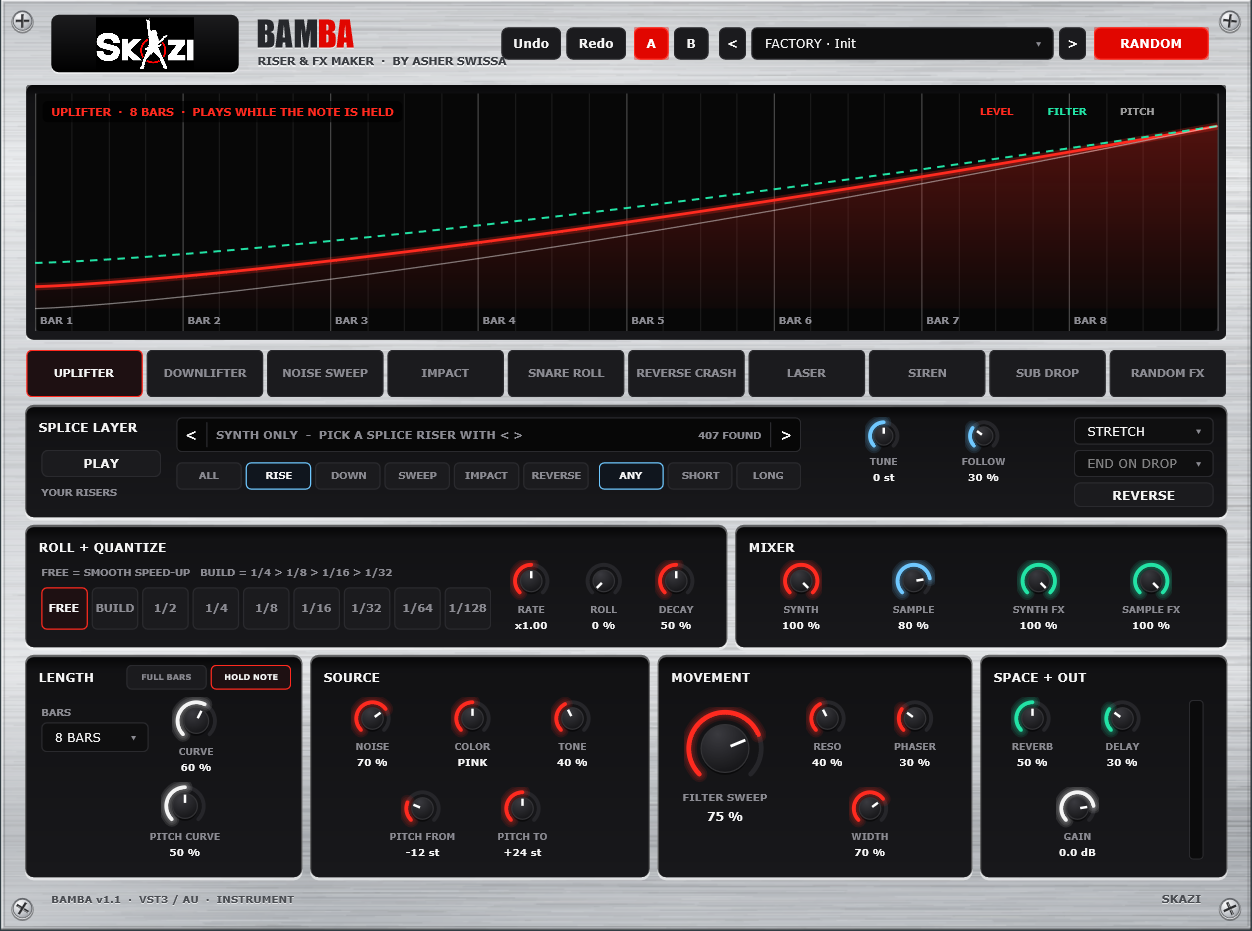Image resolution: width=1252 pixels, height=931 pixels.
Task: Click Play in the Splice Layer
Action: (101, 463)
